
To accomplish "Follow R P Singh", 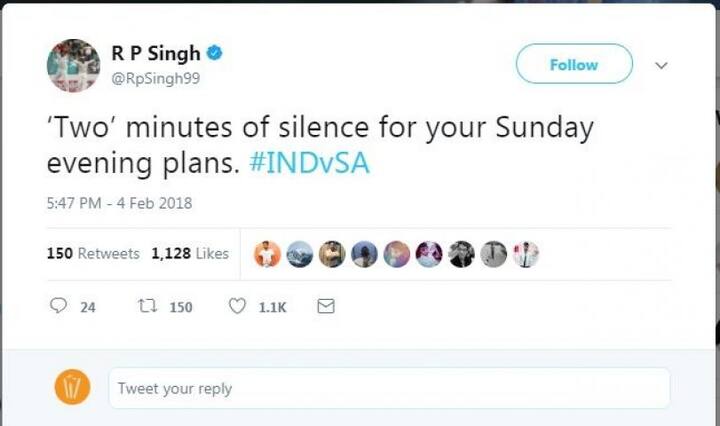I will coord(574,64).
